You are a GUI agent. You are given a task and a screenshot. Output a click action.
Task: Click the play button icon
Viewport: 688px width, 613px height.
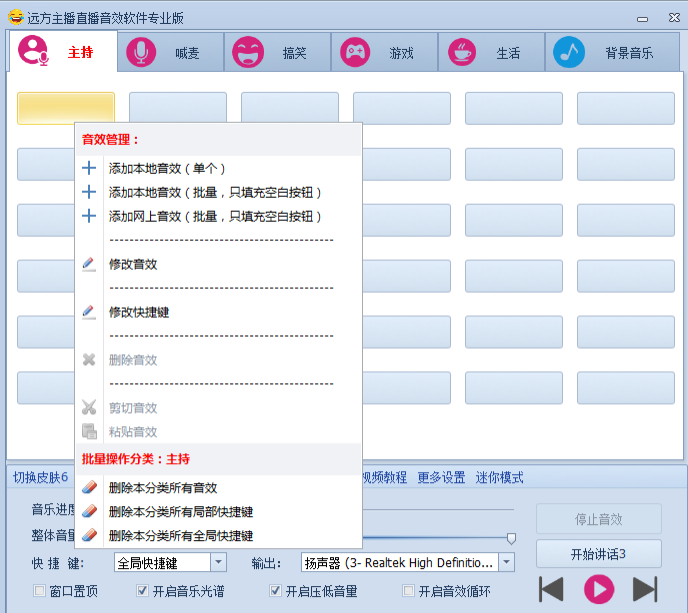(x=599, y=589)
